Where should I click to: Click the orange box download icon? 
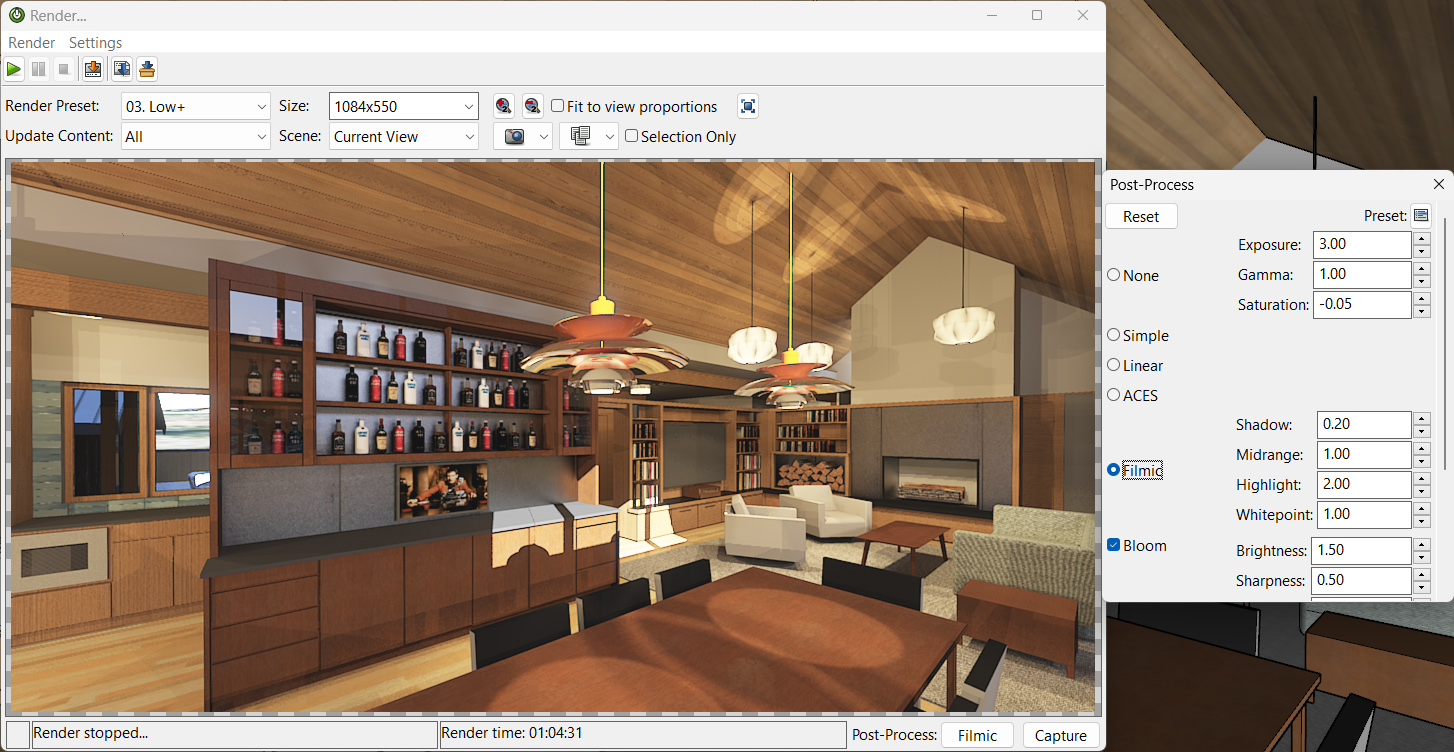point(147,69)
